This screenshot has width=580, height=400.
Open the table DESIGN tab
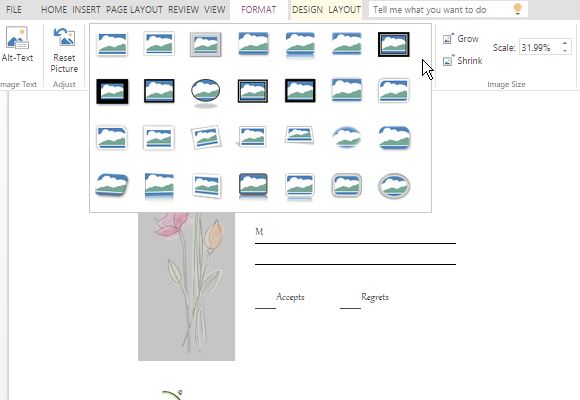click(x=307, y=10)
